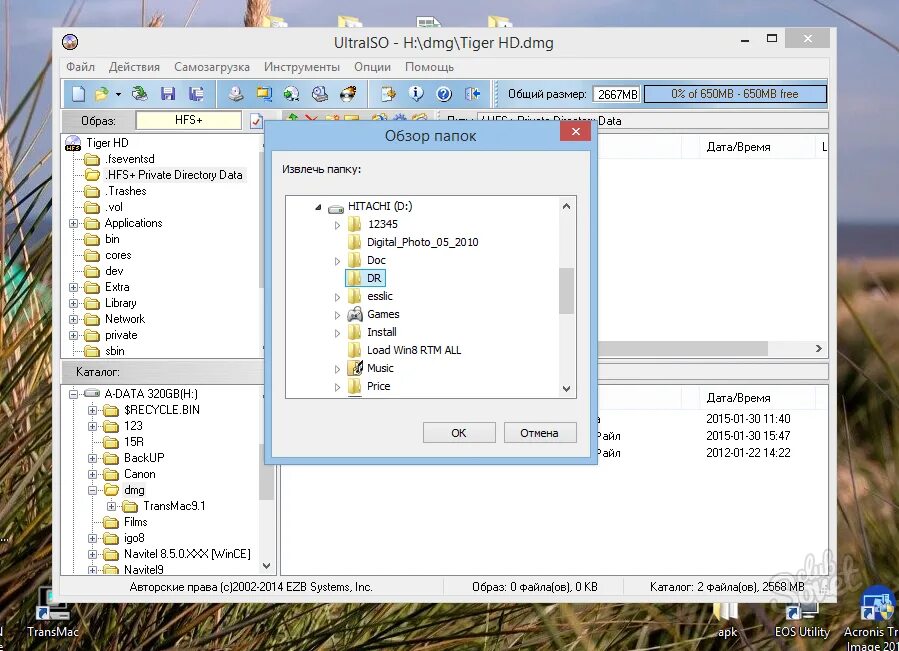Viewport: 899px width, 651px height.
Task: Click the 650MB capacity usage bar
Action: tap(735, 94)
